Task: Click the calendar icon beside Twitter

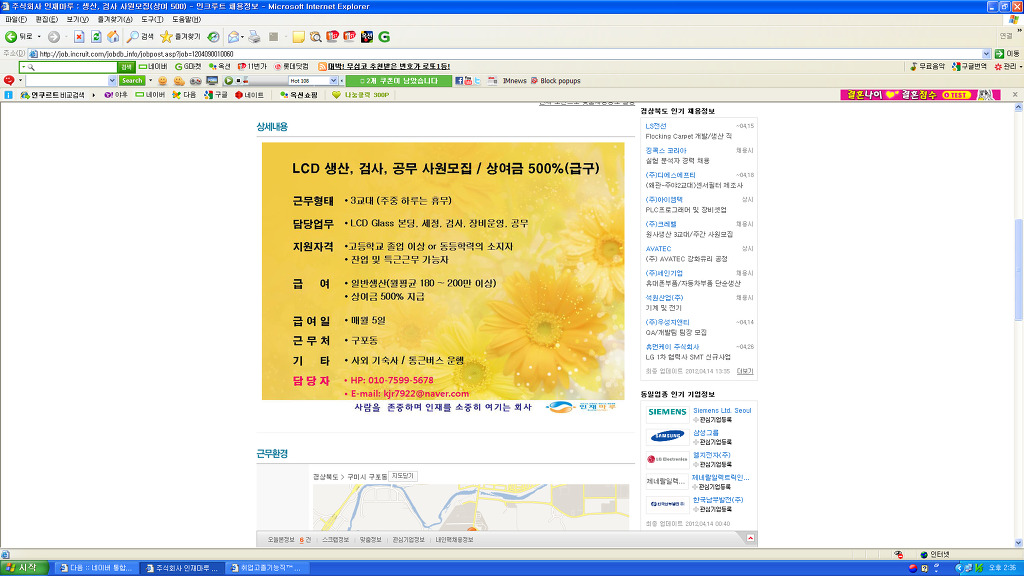Action: click(492, 81)
